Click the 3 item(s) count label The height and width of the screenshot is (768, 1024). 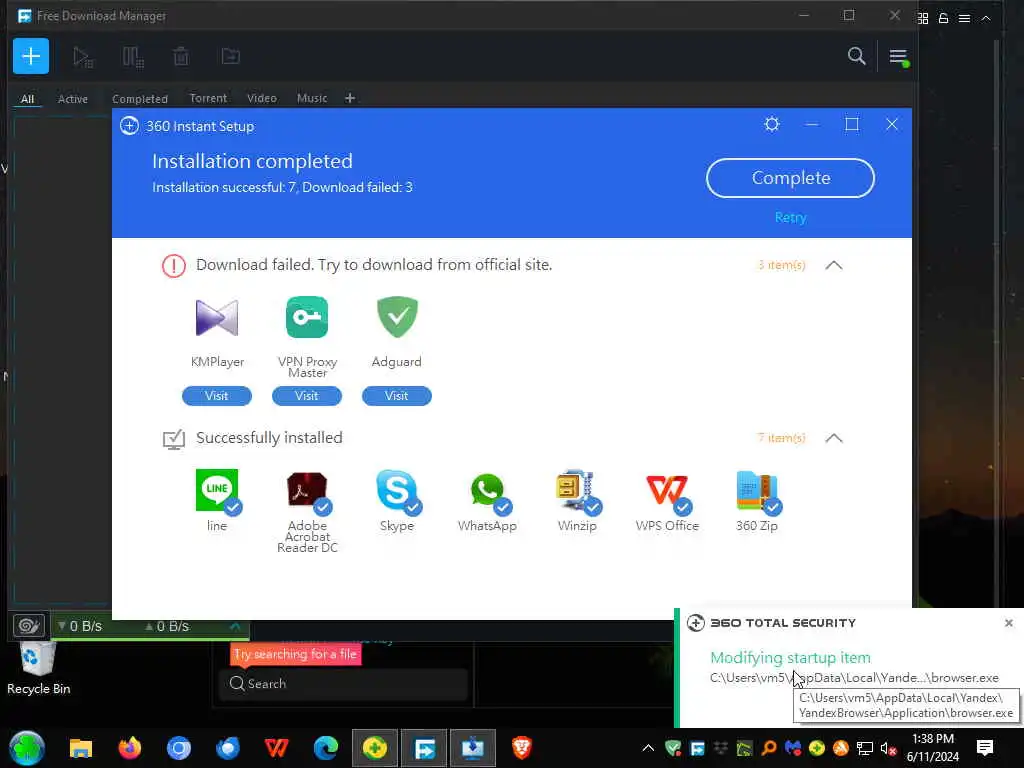click(781, 265)
